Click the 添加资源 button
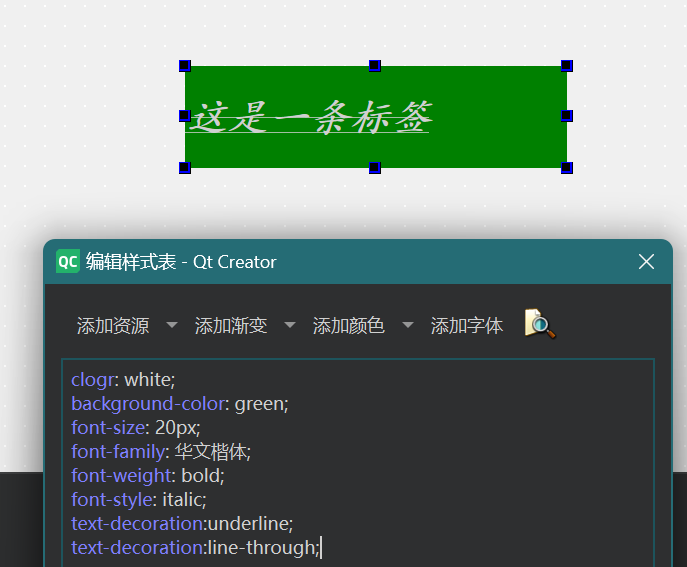 [113, 326]
